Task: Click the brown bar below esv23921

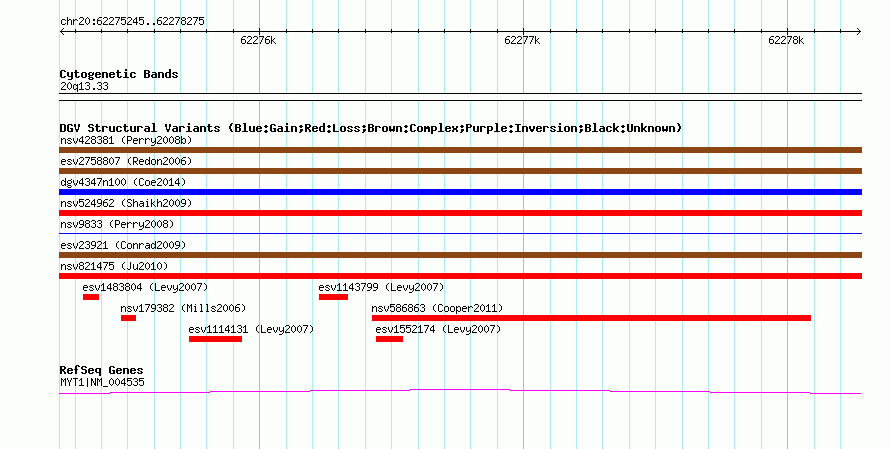Action: click(x=460, y=255)
